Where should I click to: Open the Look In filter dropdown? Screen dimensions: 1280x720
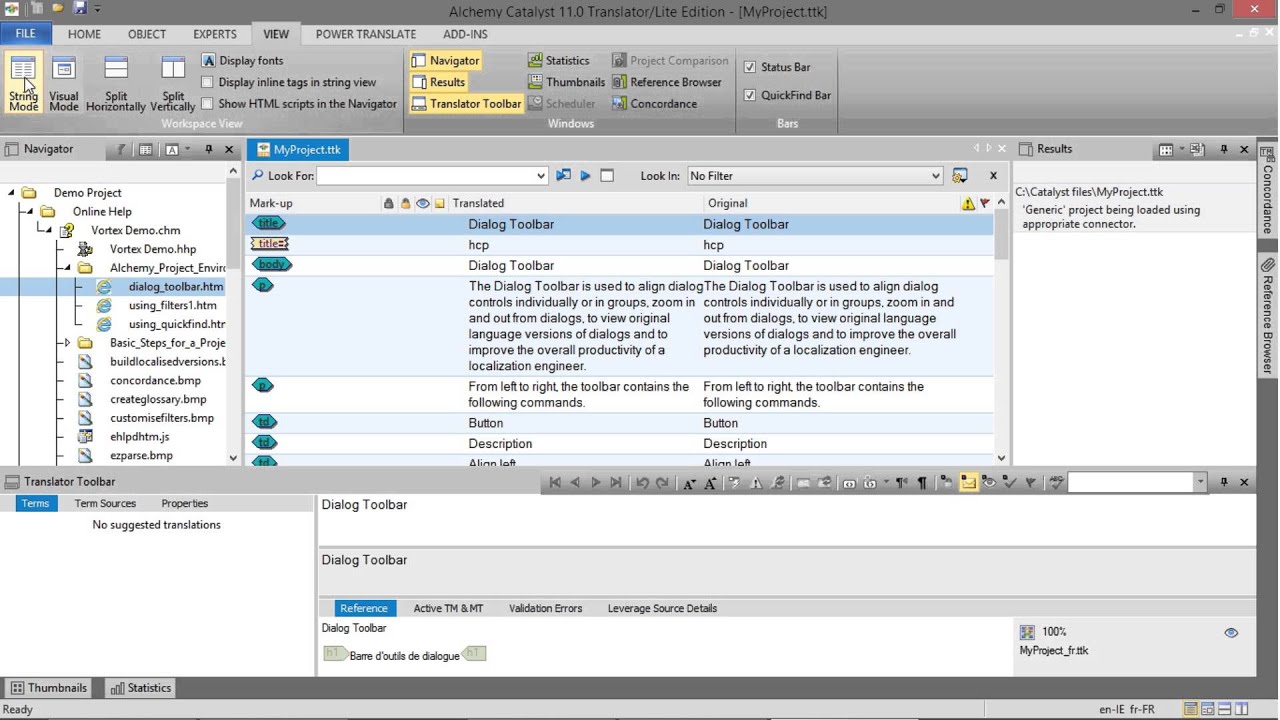click(935, 176)
